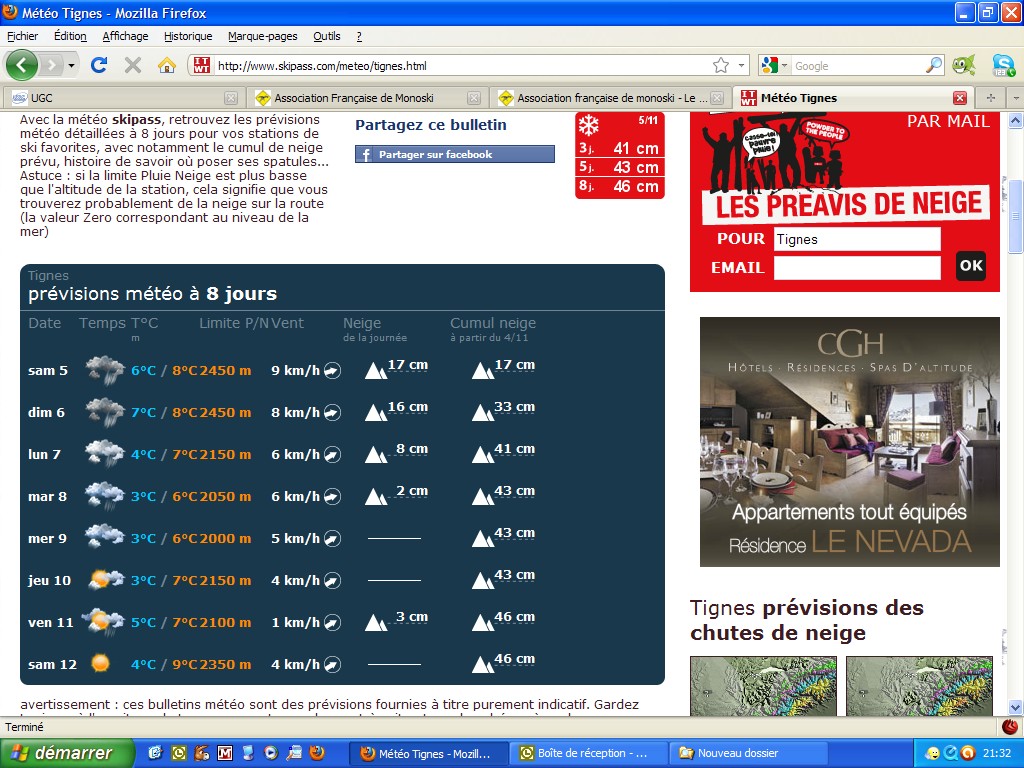
Task: Switch to the UGC tab
Action: (124, 98)
